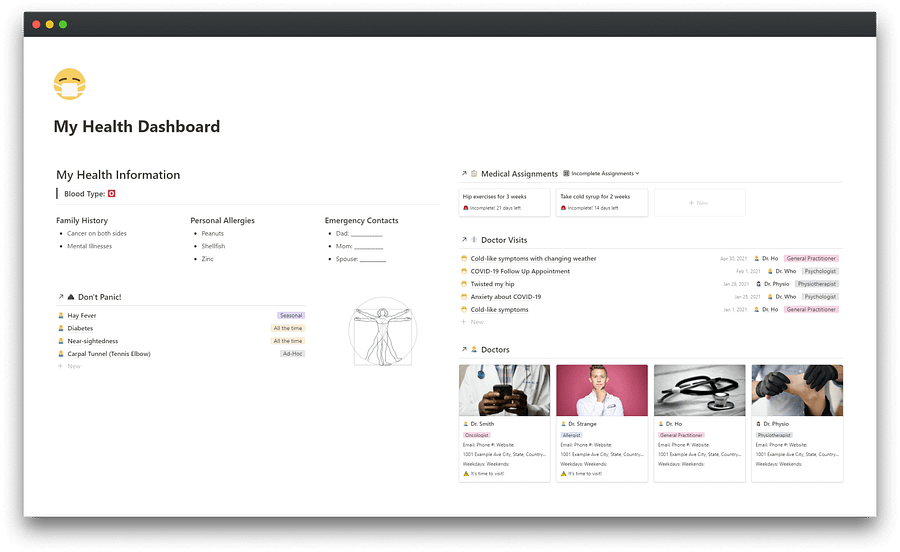Click the person icon beside Dr. Physio card title
Screen dimensions: 900x552
click(x=759, y=423)
